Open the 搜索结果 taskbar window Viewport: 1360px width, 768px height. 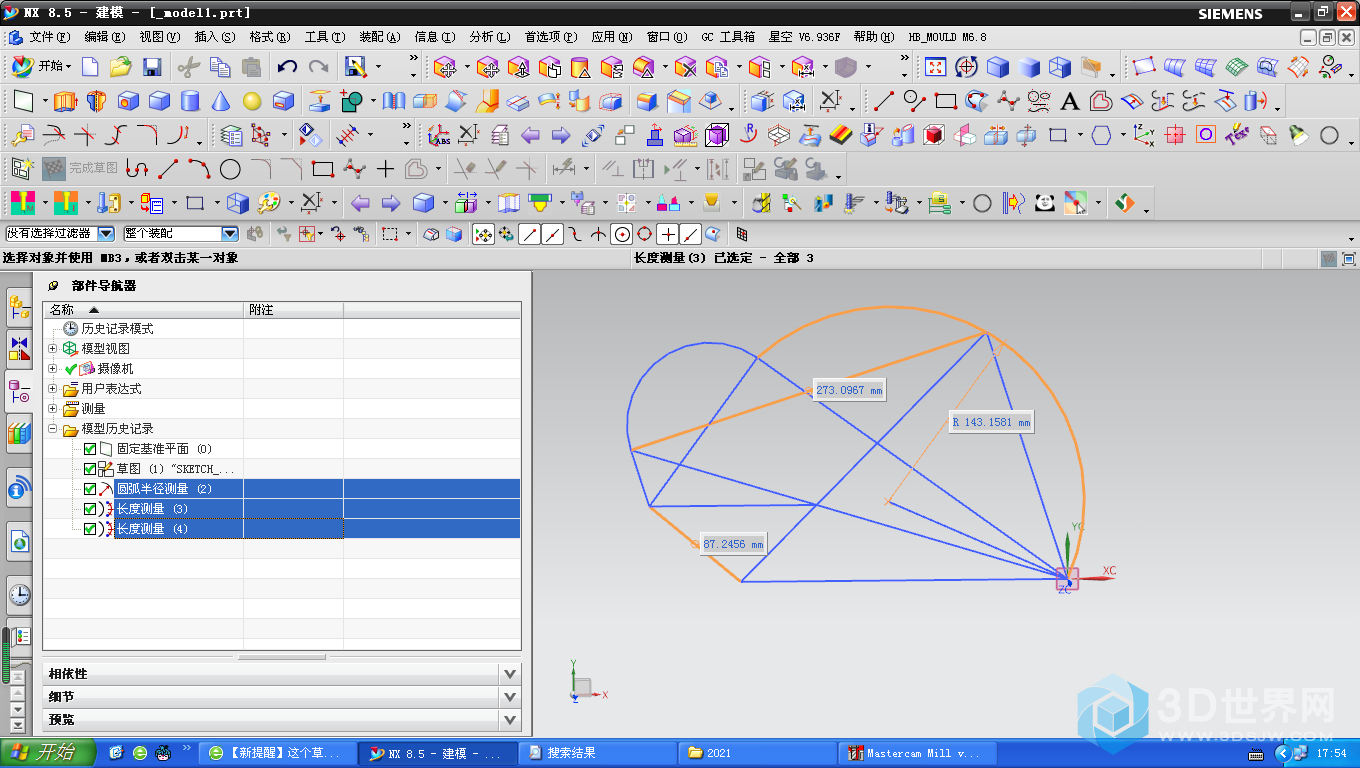click(x=598, y=753)
